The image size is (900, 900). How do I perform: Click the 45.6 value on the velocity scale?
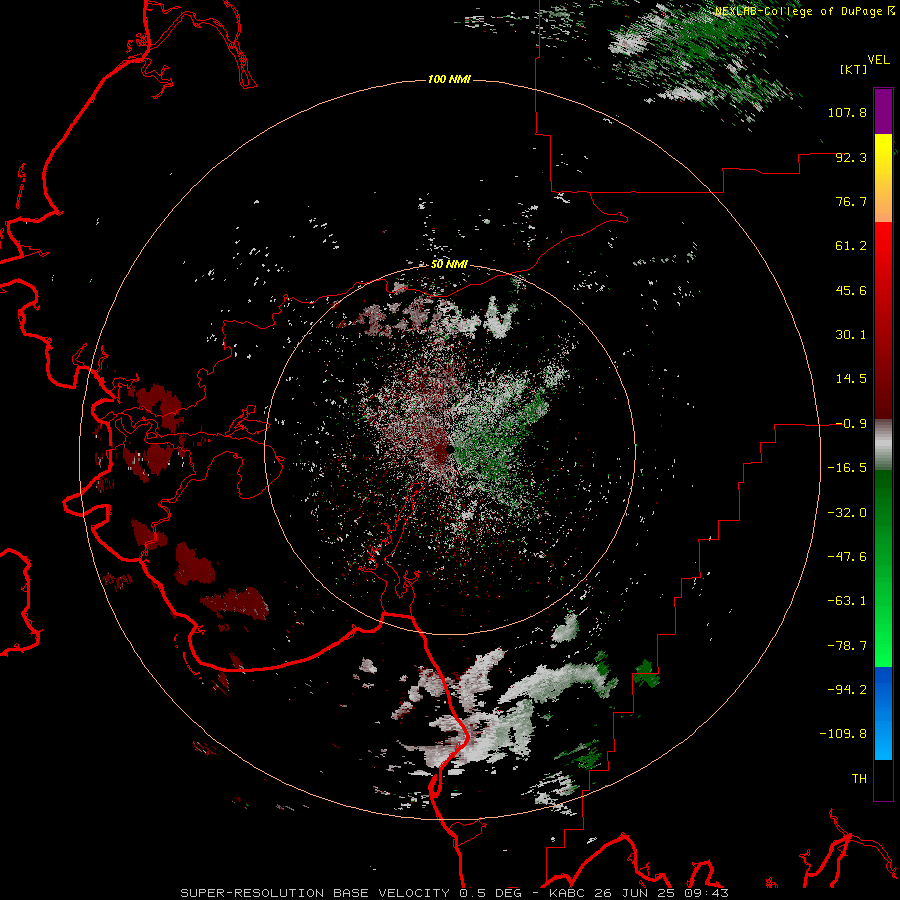851,290
